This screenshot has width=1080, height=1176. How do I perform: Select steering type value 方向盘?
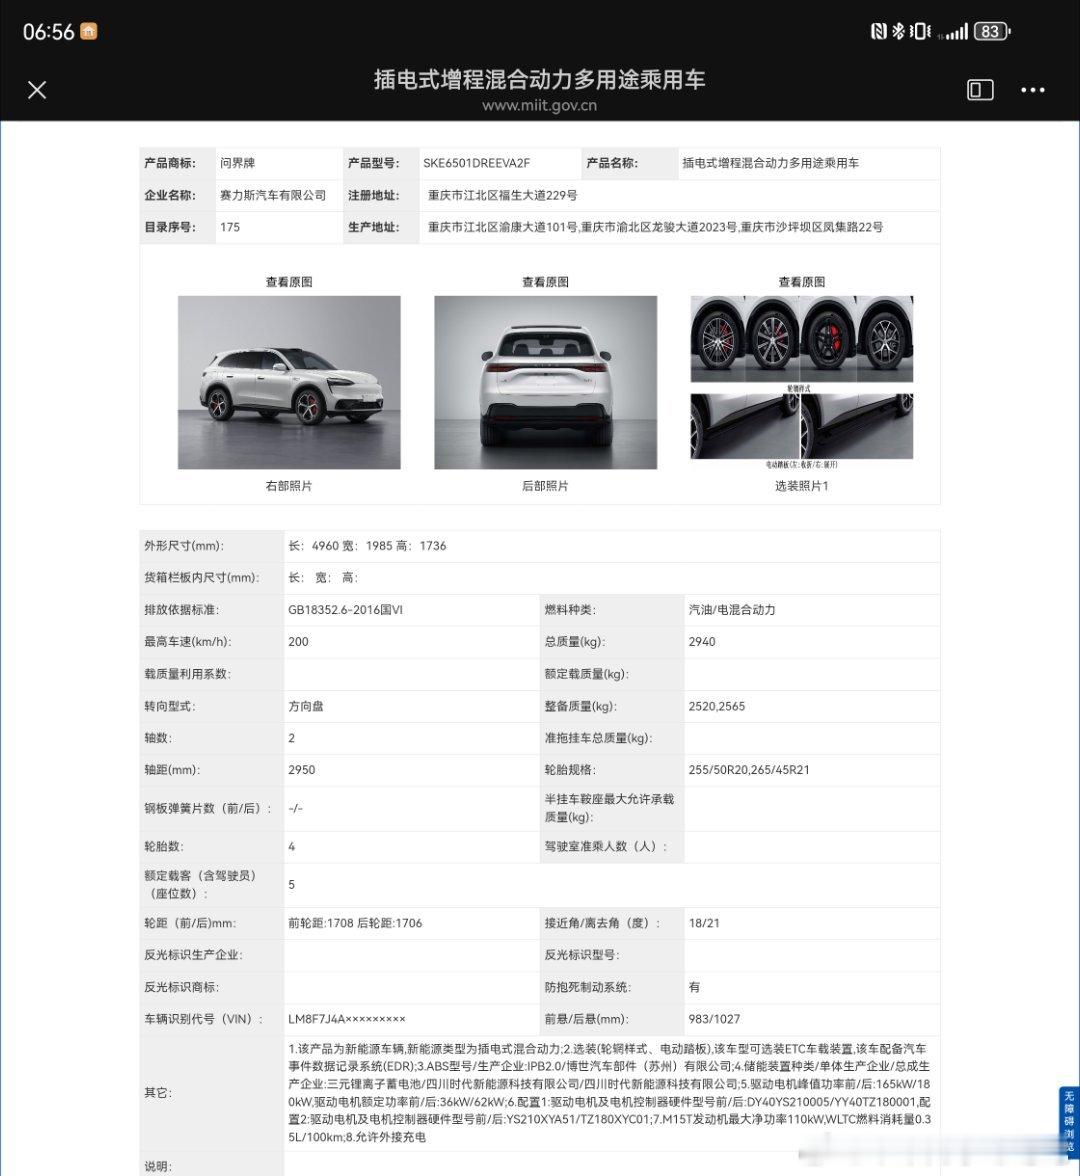point(306,706)
